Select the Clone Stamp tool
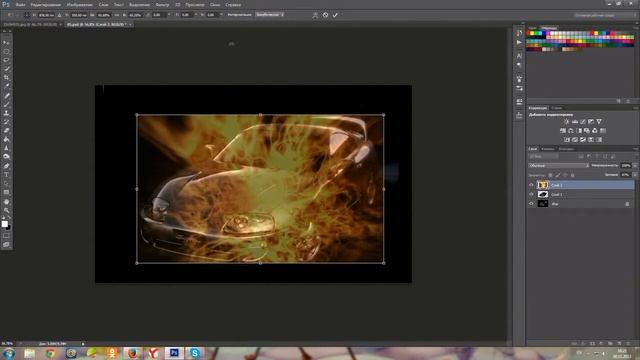The image size is (640, 360). point(6,113)
